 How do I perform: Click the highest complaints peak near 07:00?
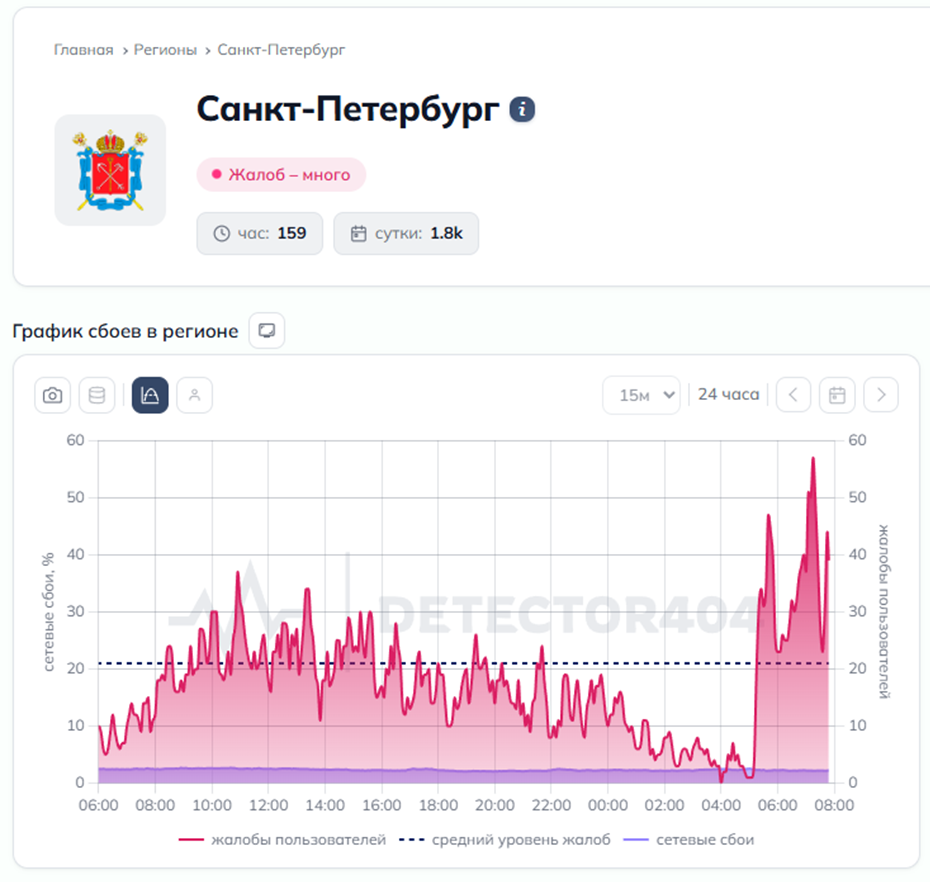(x=813, y=458)
